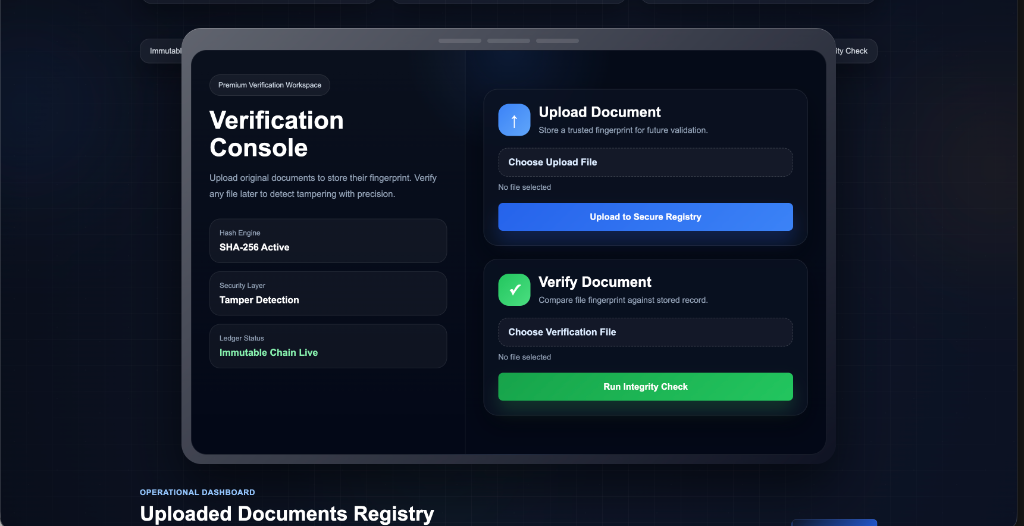Click the blue upload arrow icon
Screen dimensions: 1024x526
pos(514,120)
